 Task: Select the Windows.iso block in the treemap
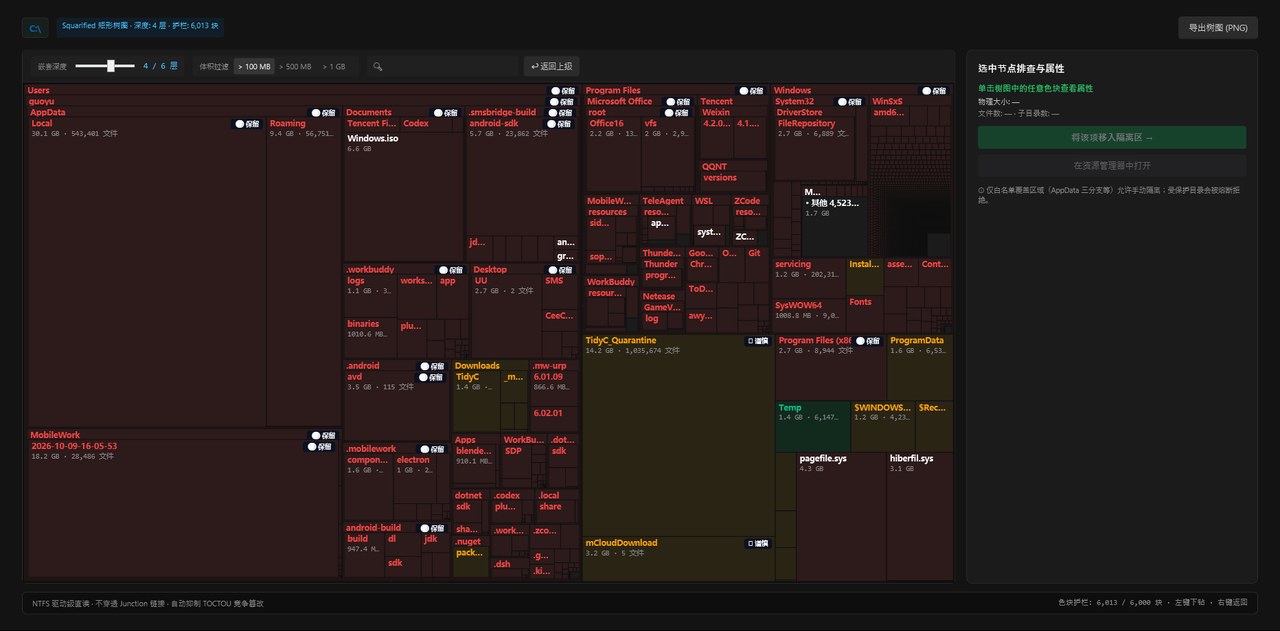403,195
